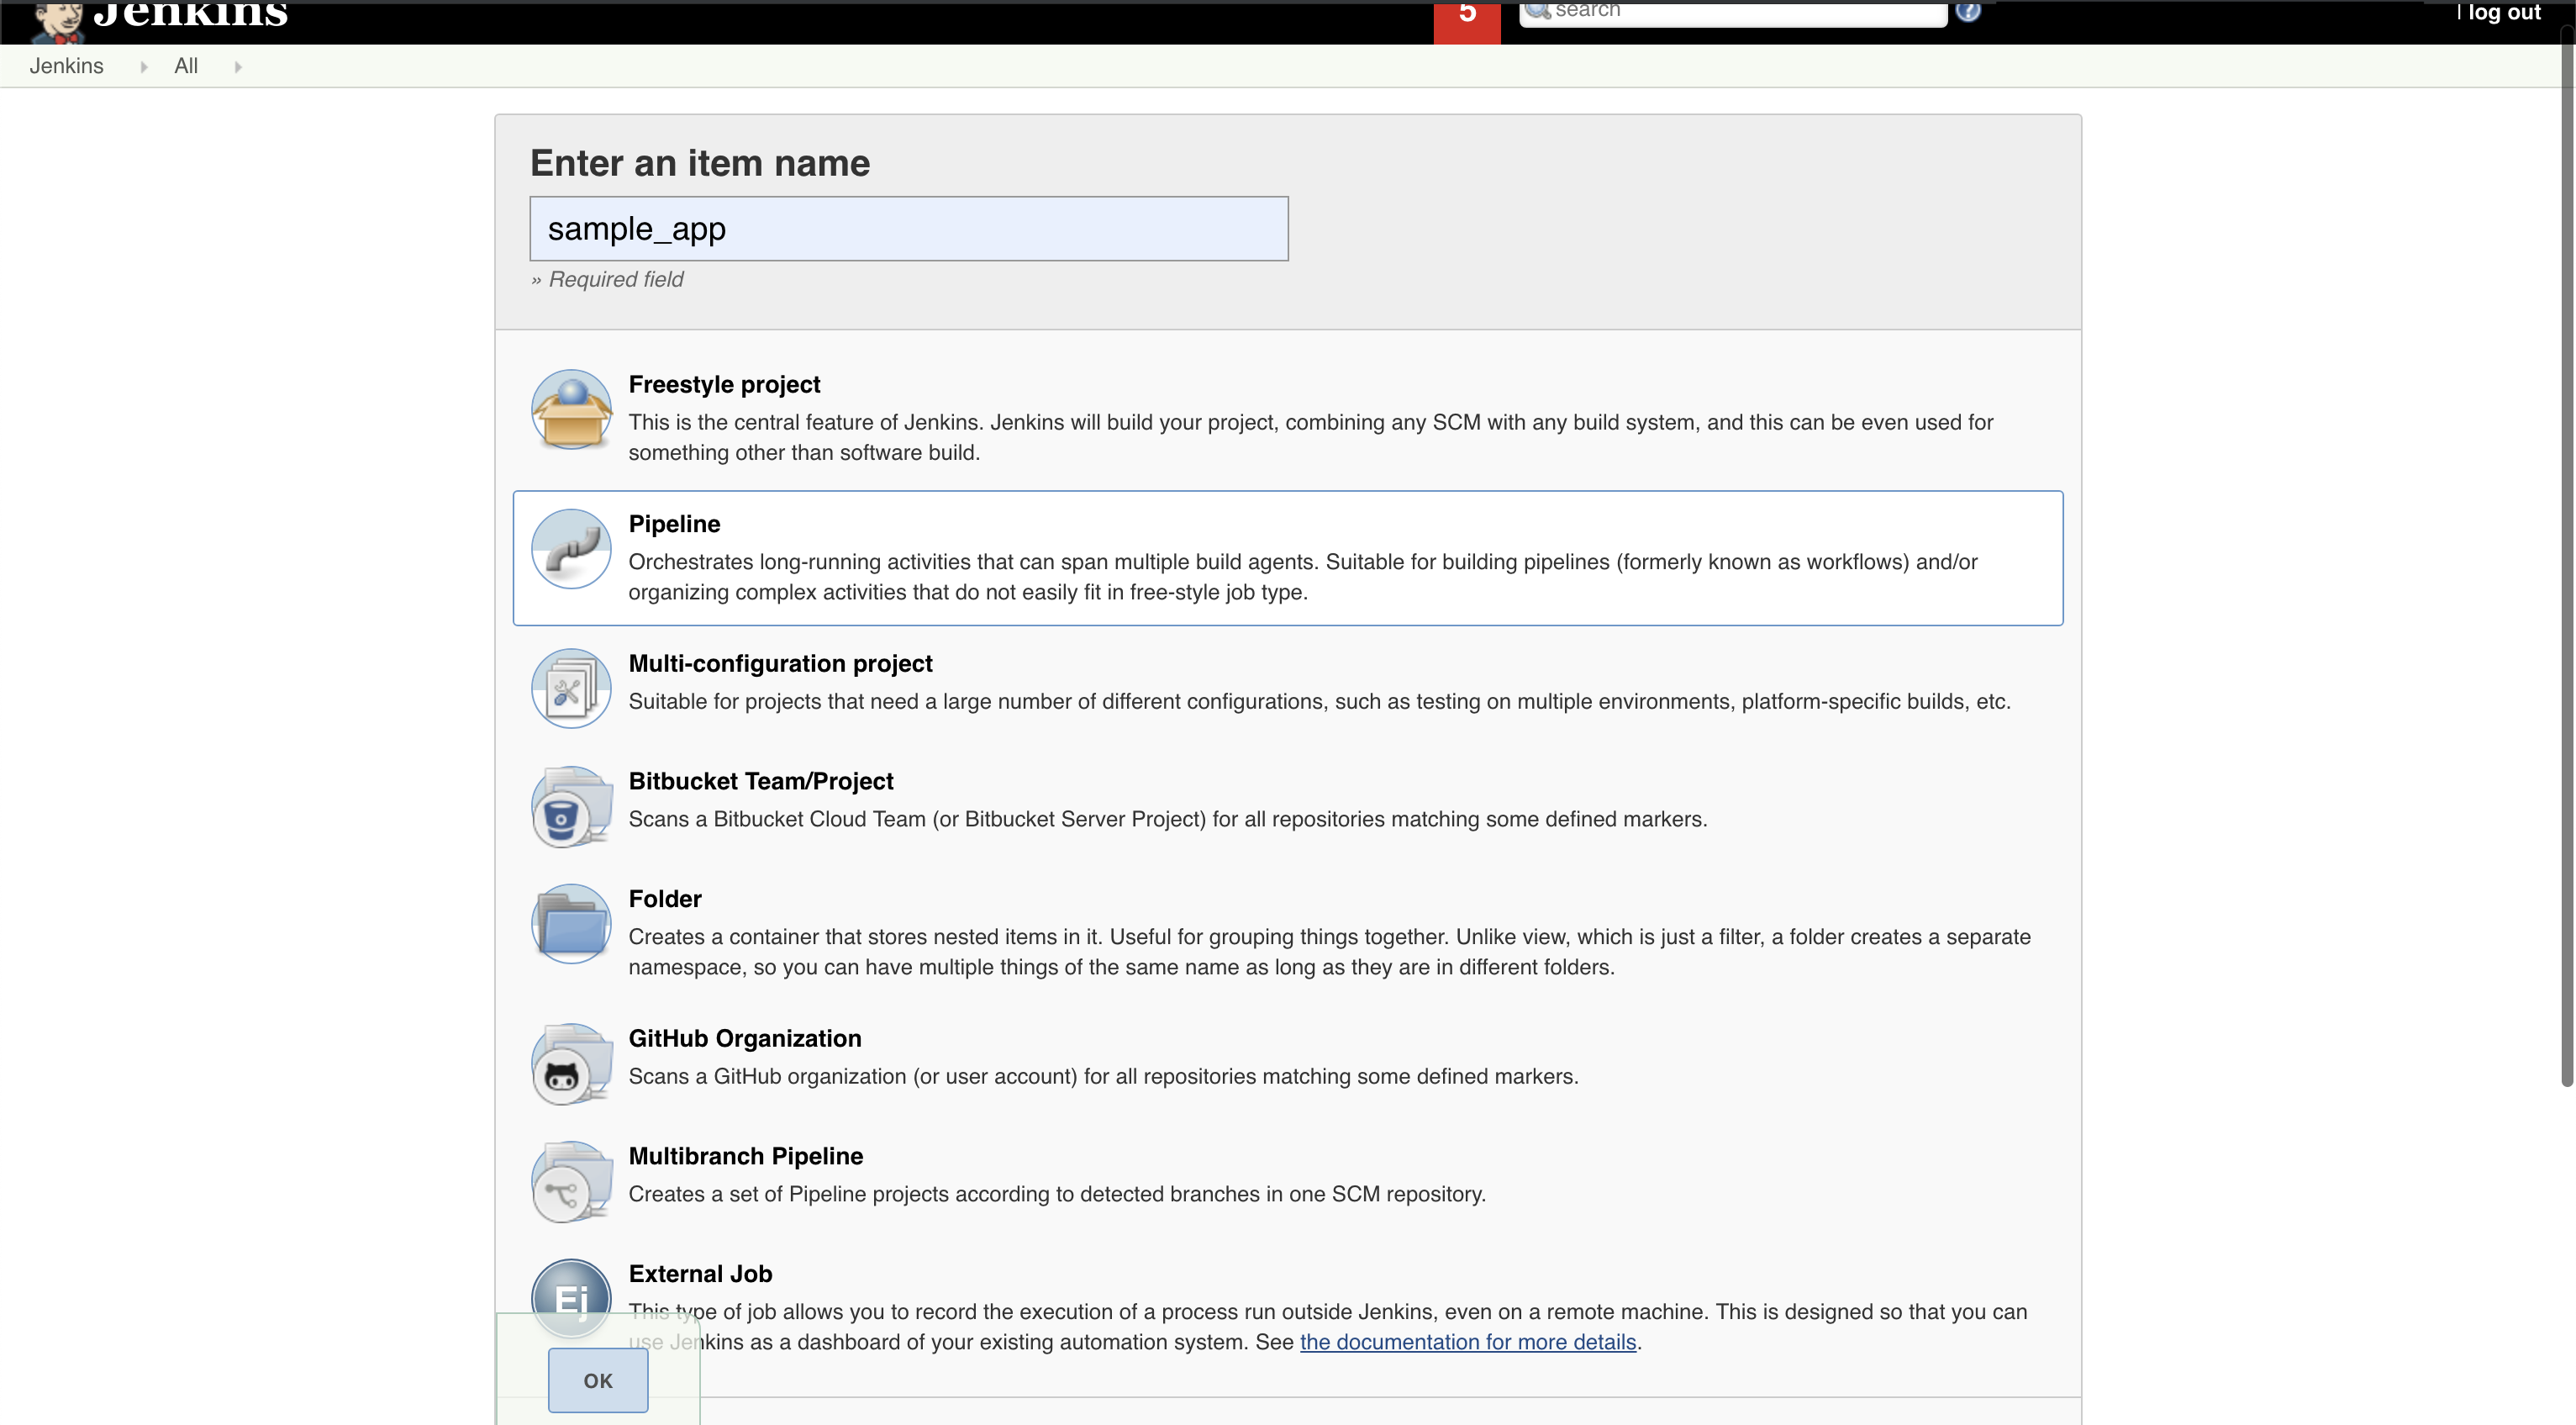Go to the Jenkins breadcrumb
The width and height of the screenshot is (2576, 1425).
(x=66, y=66)
